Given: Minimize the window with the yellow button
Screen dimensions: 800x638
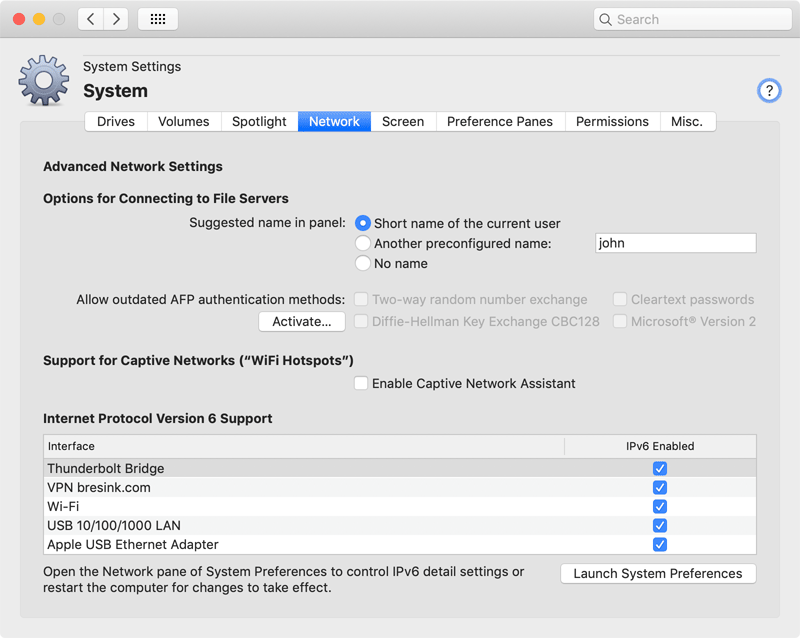Looking at the screenshot, I should [x=39, y=19].
